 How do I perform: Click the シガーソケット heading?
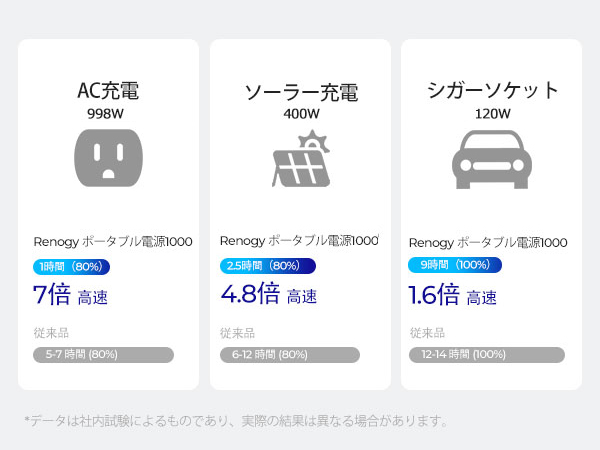click(491, 90)
